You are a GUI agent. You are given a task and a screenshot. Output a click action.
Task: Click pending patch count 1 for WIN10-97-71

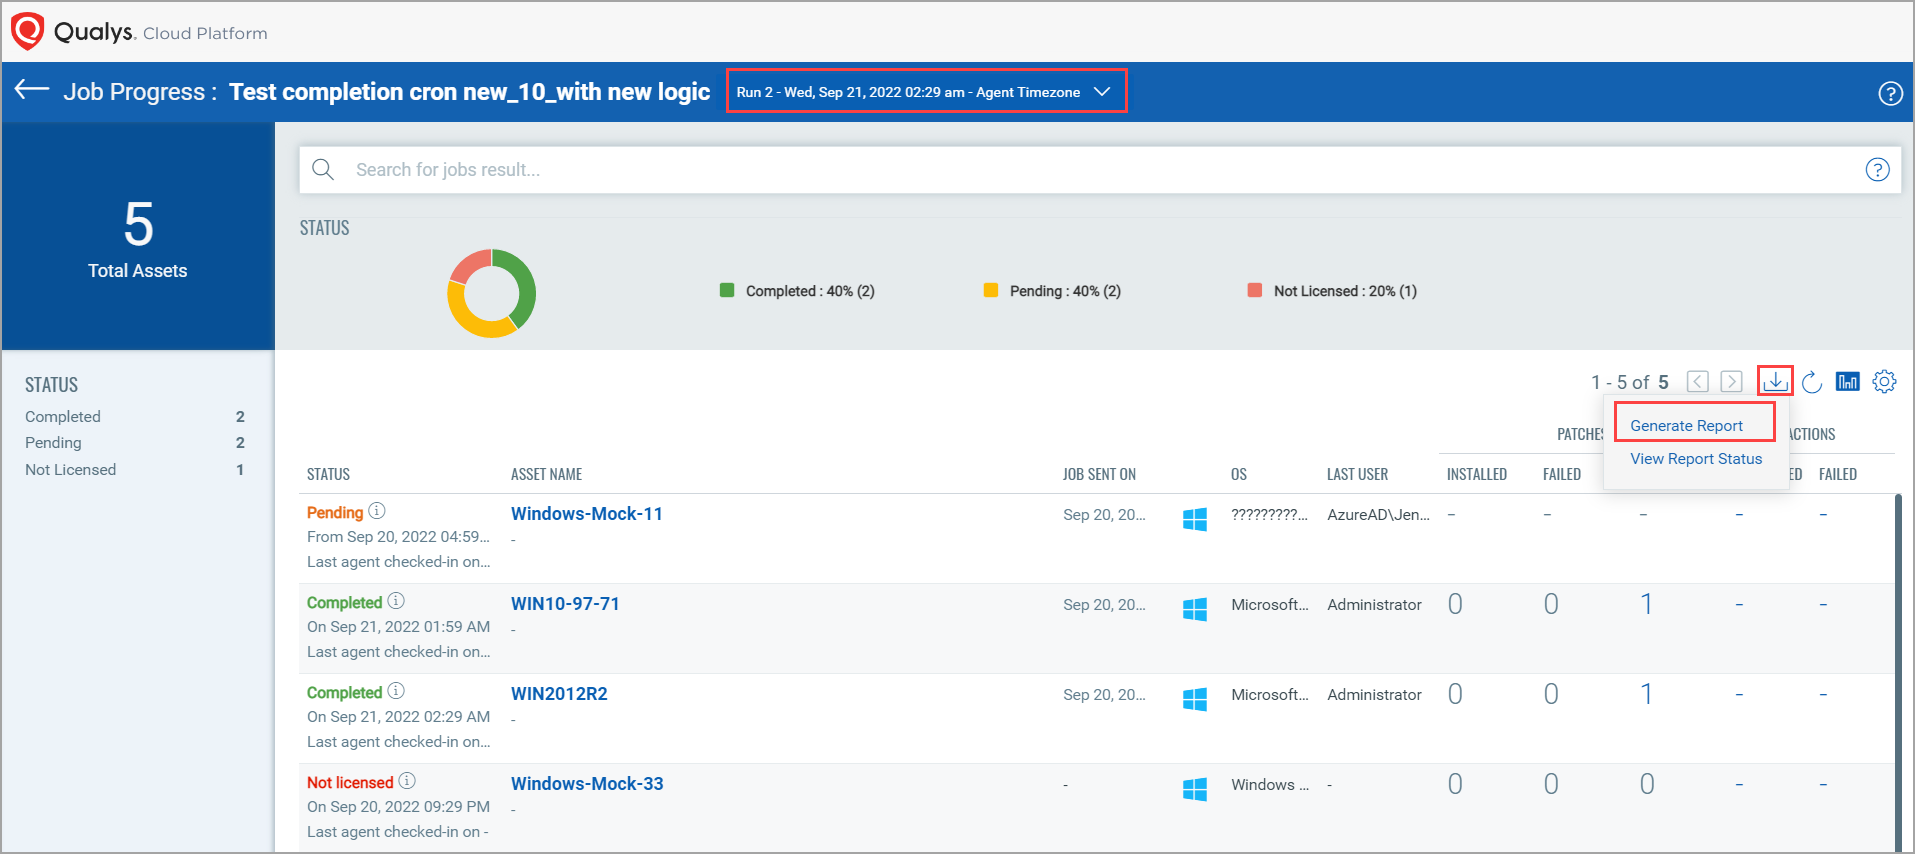(1646, 604)
